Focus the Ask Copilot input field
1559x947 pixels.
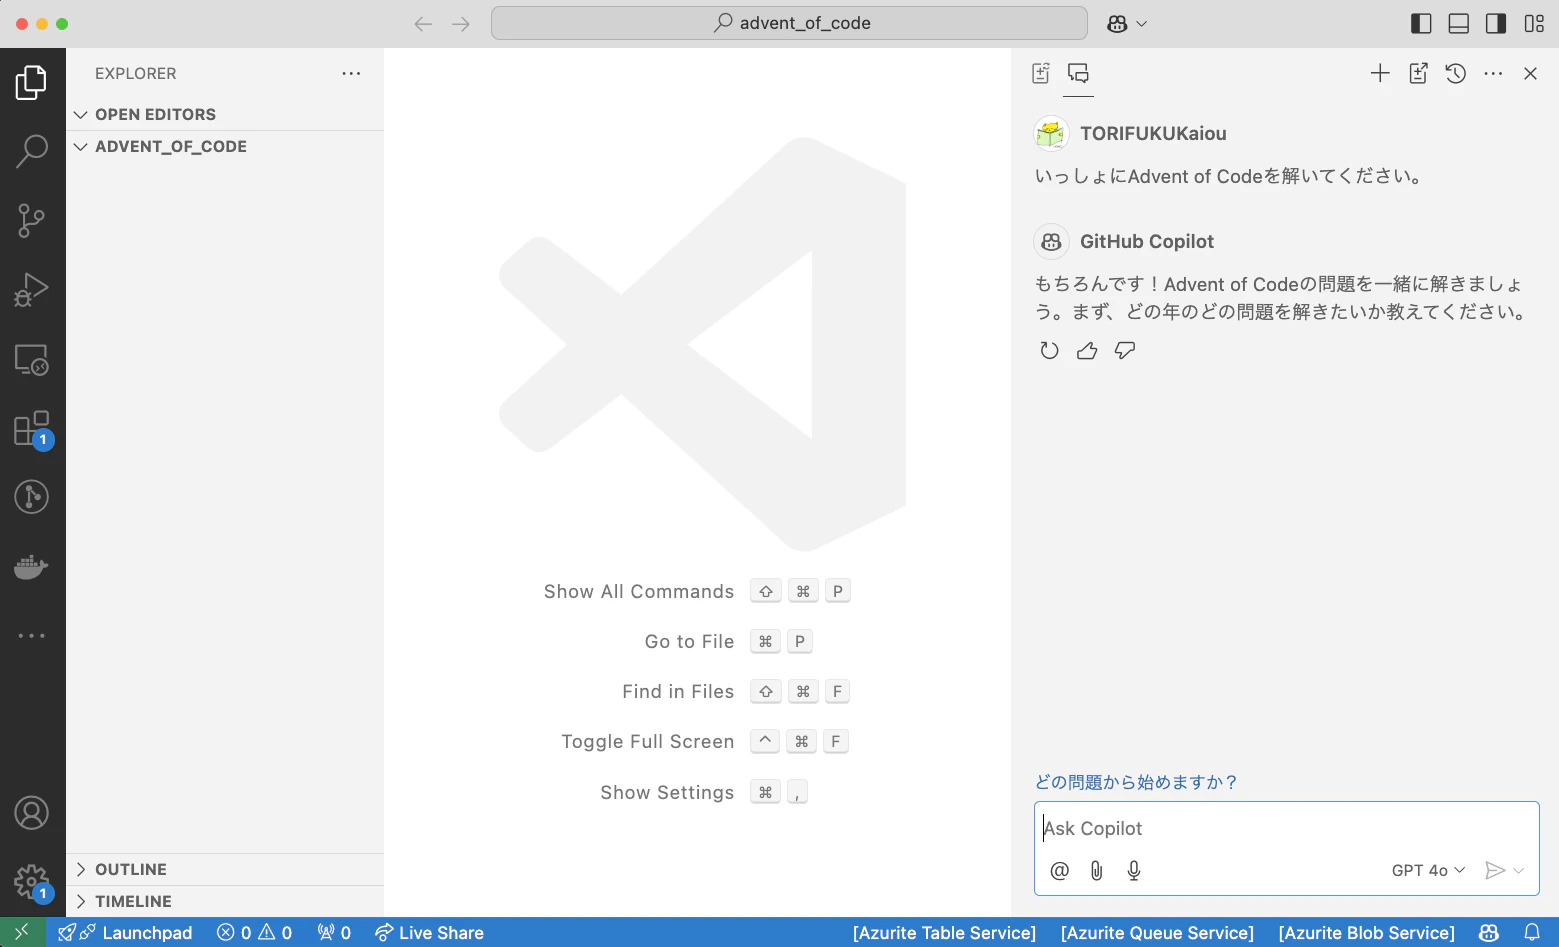point(1286,828)
